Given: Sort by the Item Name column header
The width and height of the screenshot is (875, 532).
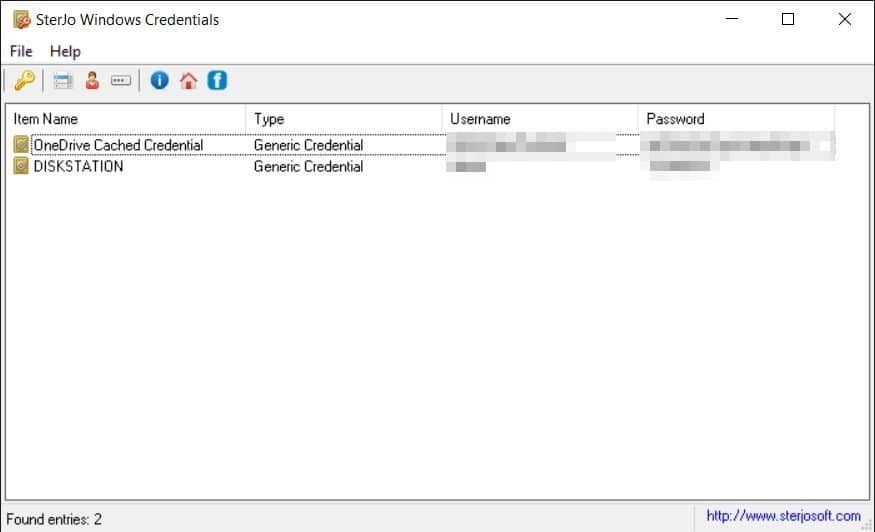Looking at the screenshot, I should (x=126, y=119).
